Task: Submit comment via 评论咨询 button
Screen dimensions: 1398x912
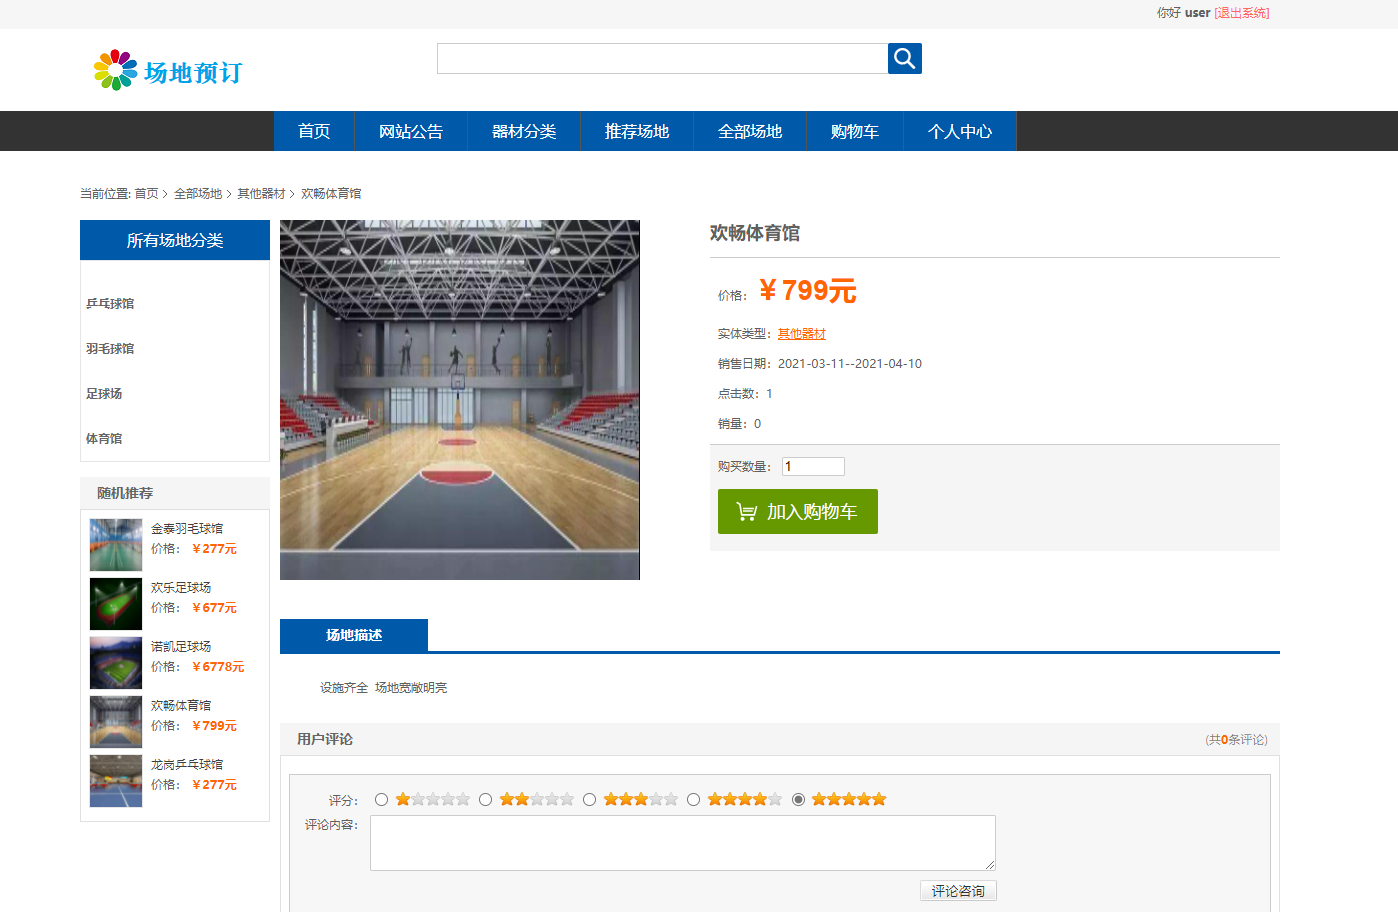Action: [957, 890]
